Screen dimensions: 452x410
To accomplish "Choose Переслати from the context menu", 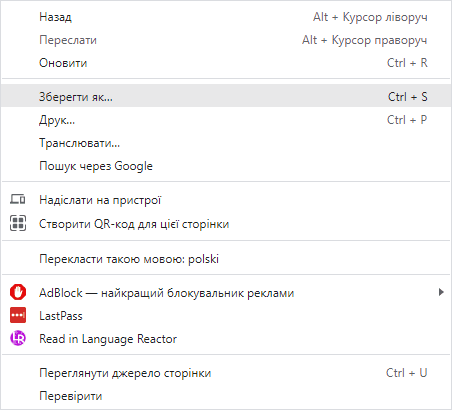I will pos(226,40).
